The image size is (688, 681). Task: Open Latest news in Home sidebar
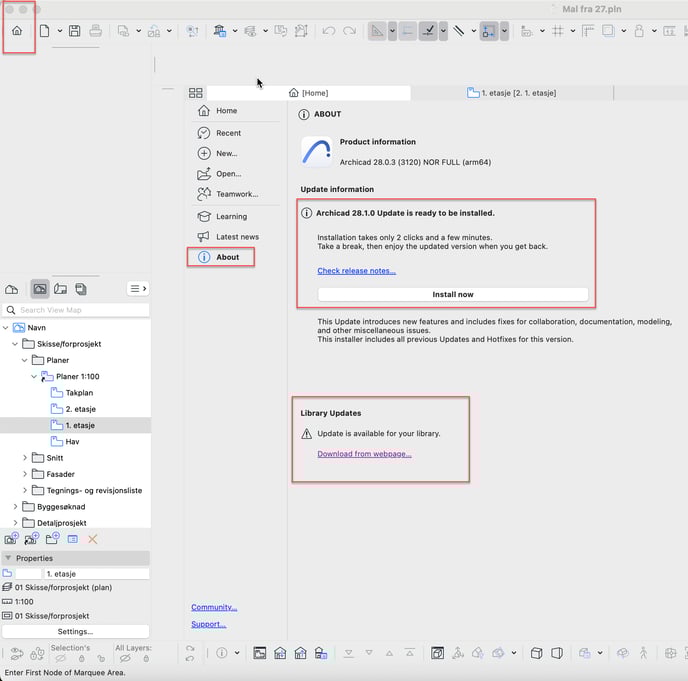point(228,237)
